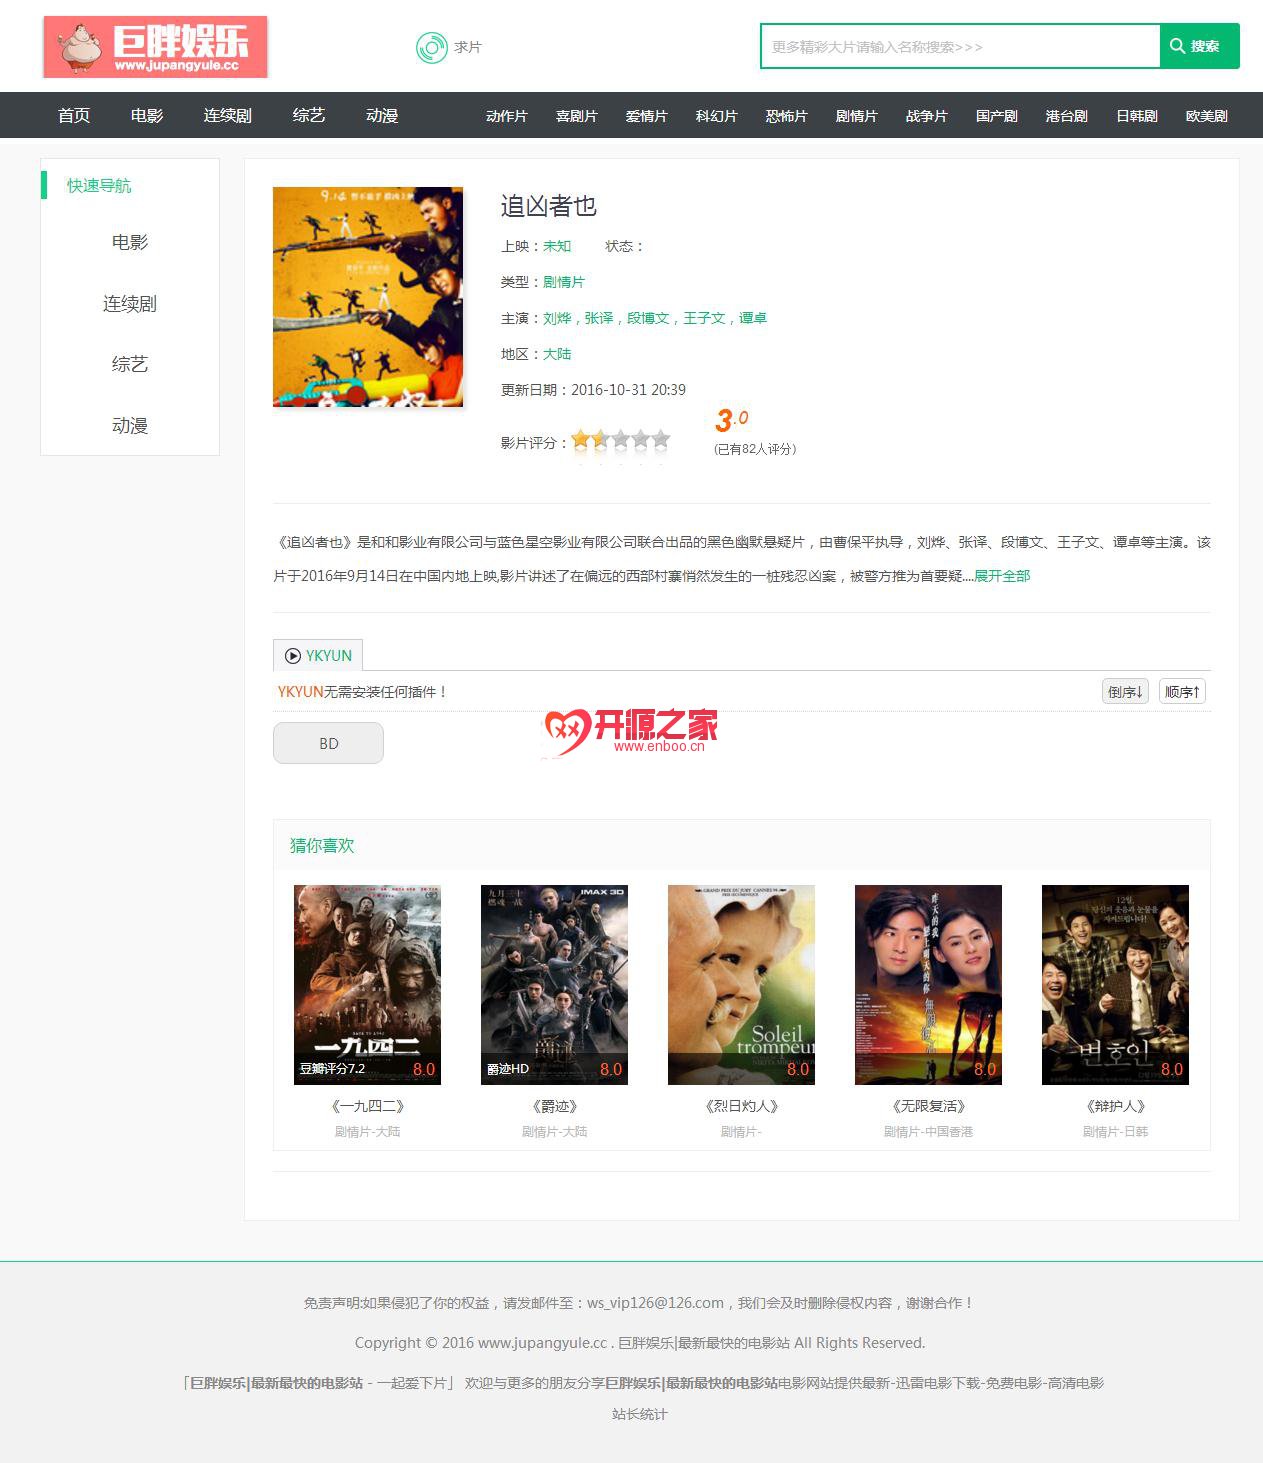Screen dimensions: 1263x1463
Task: Click the 《辩护人》 title link
Action: coord(1115,1106)
